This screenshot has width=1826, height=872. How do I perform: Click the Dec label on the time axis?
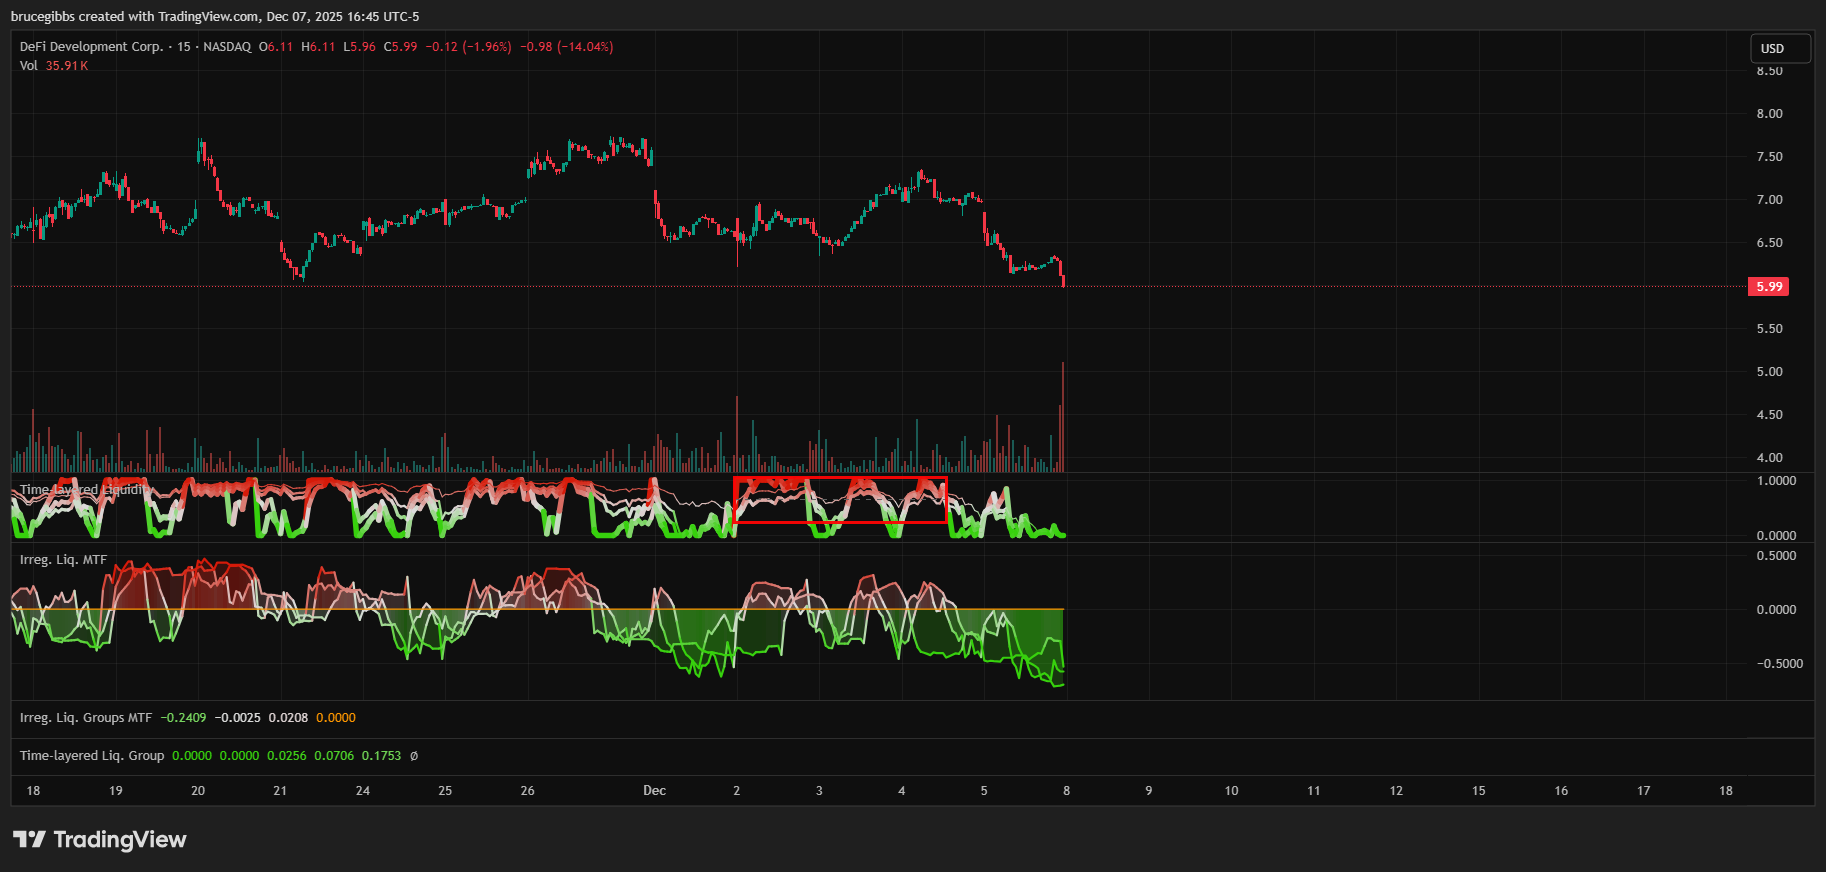[x=654, y=791]
